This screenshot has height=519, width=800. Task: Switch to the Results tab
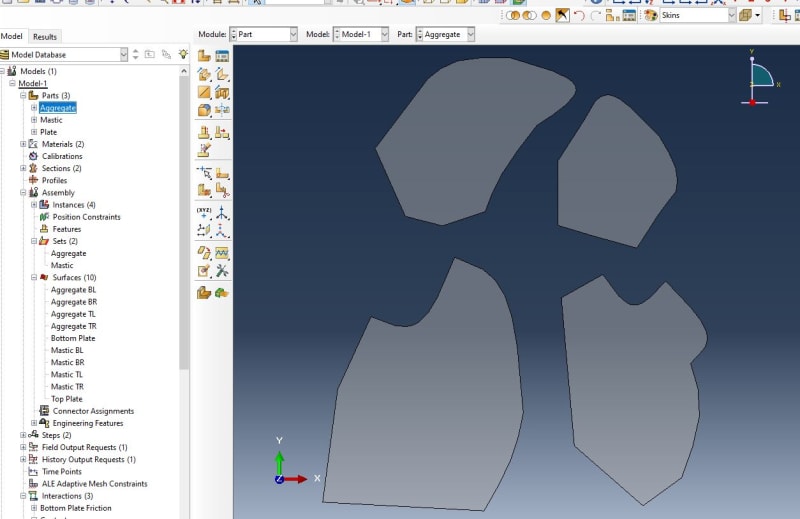point(45,37)
